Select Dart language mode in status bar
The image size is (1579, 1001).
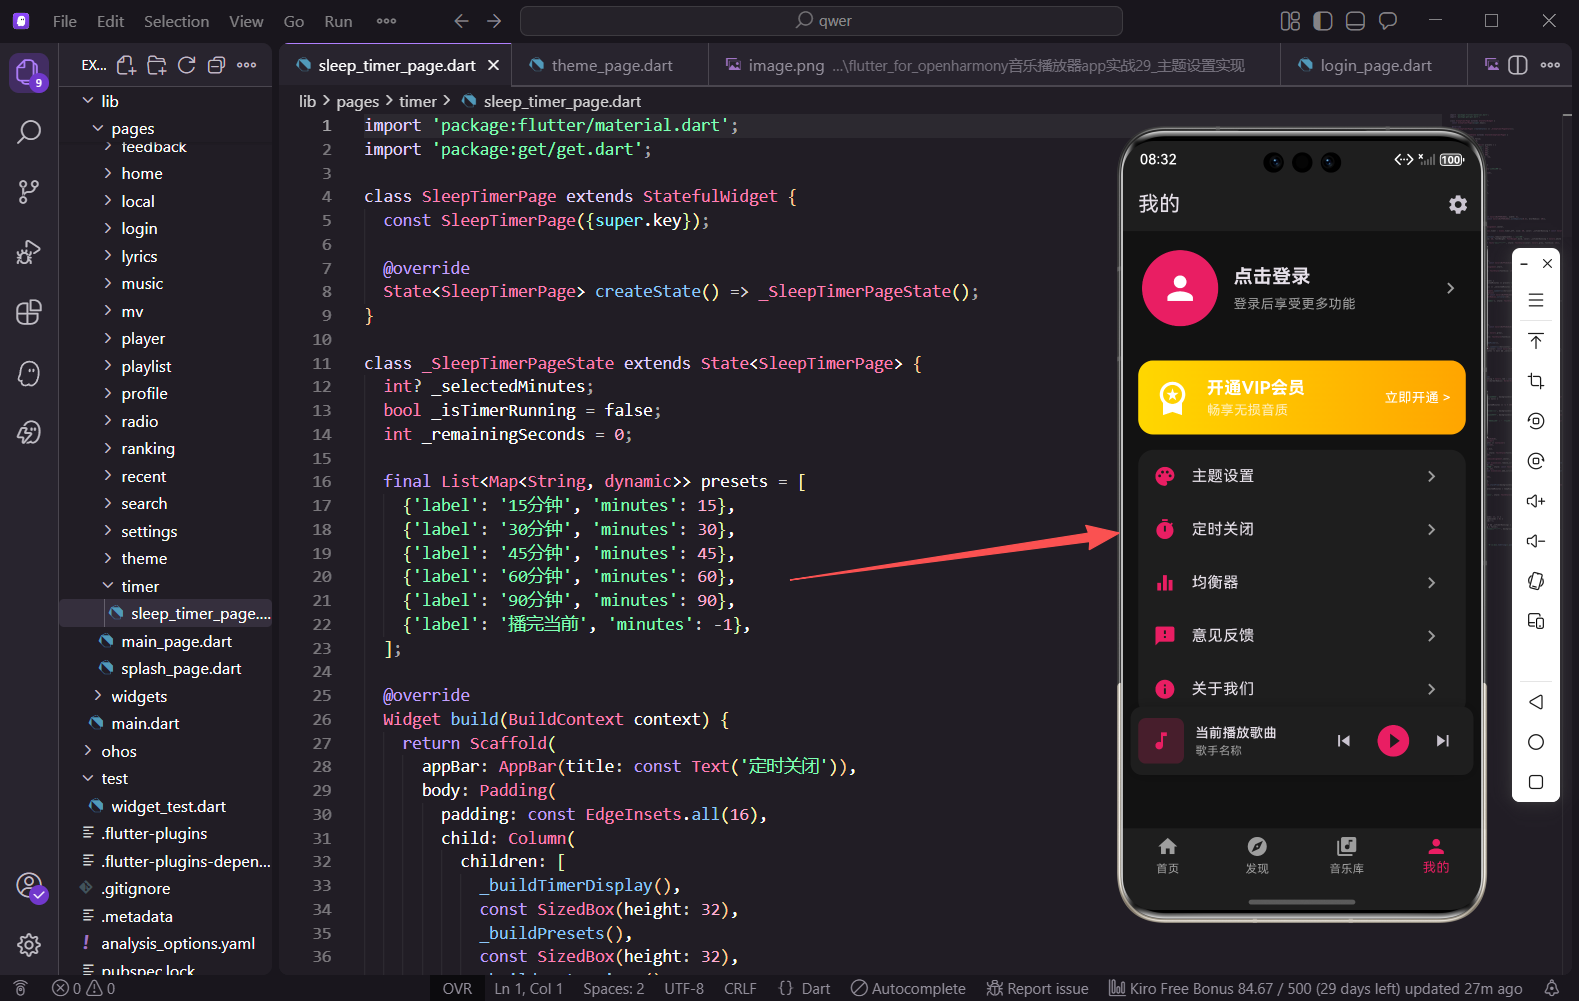click(x=815, y=988)
